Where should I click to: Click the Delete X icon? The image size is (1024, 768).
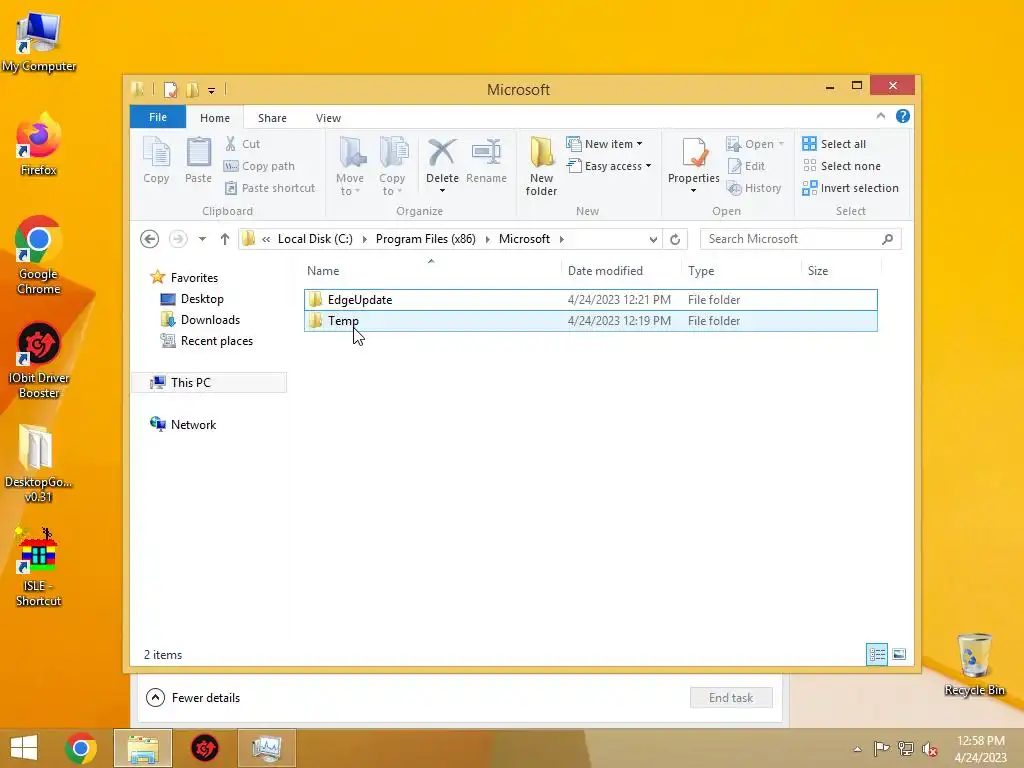pos(442,152)
